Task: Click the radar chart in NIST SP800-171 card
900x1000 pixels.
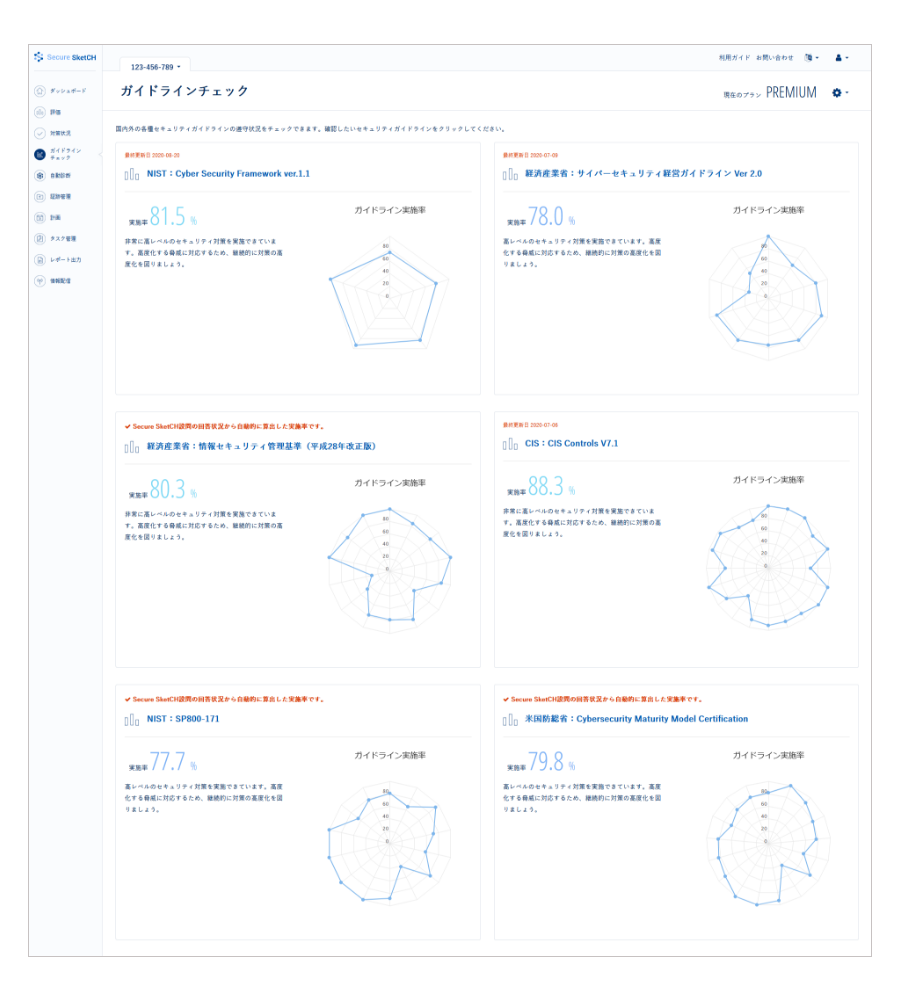Action: 389,842
